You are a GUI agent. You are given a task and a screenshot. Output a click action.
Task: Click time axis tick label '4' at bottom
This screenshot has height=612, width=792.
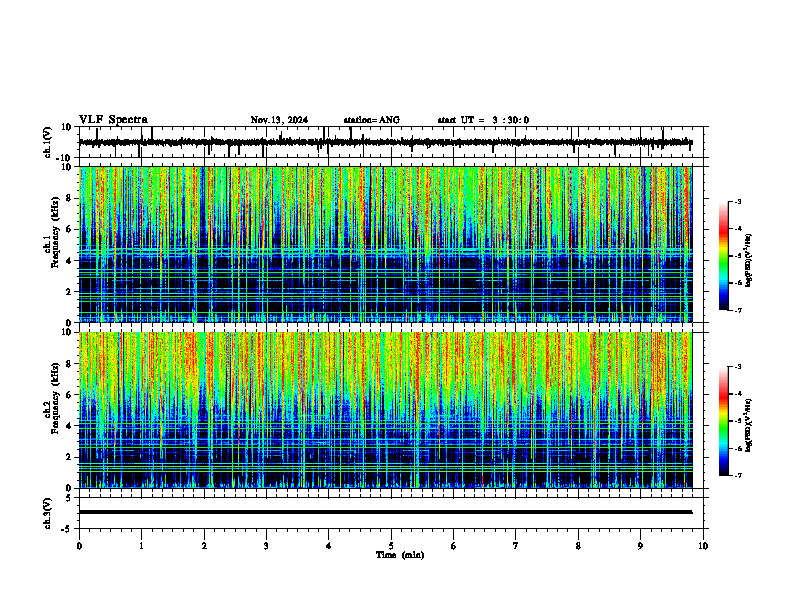point(329,546)
